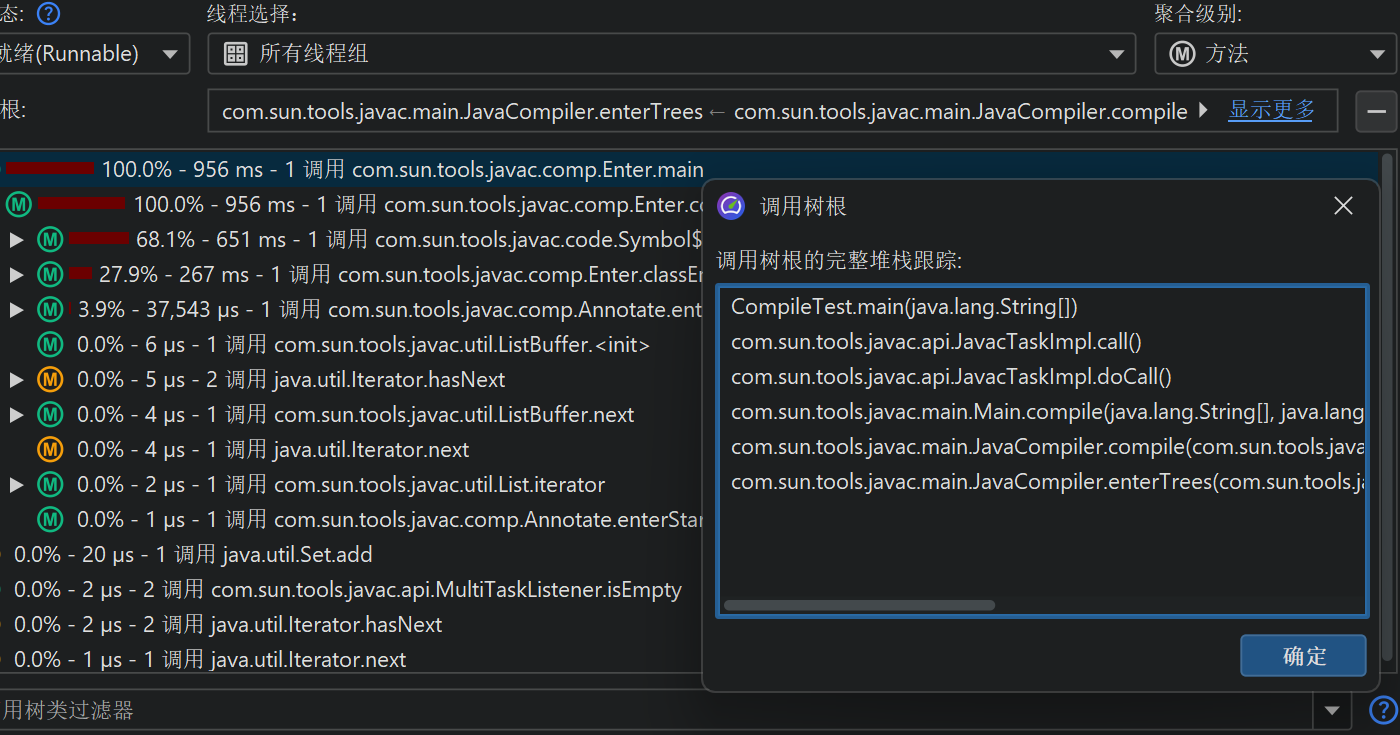Click the help icon beside the thread status label
This screenshot has height=735, width=1400.
[48, 14]
